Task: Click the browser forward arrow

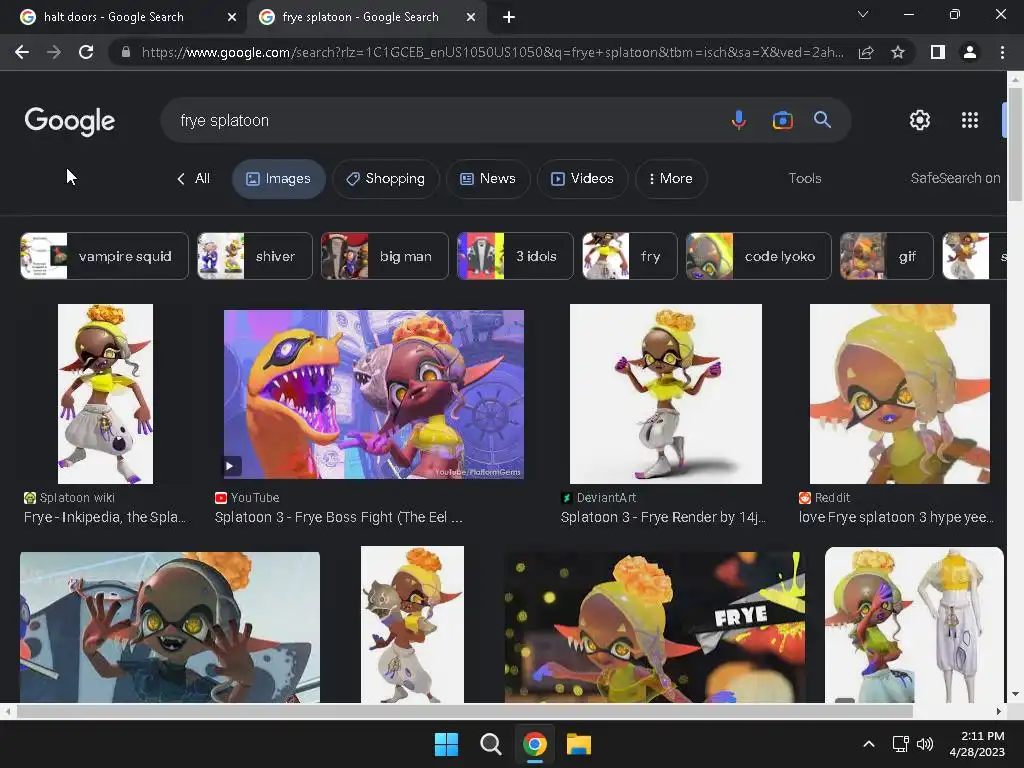Action: tap(54, 52)
